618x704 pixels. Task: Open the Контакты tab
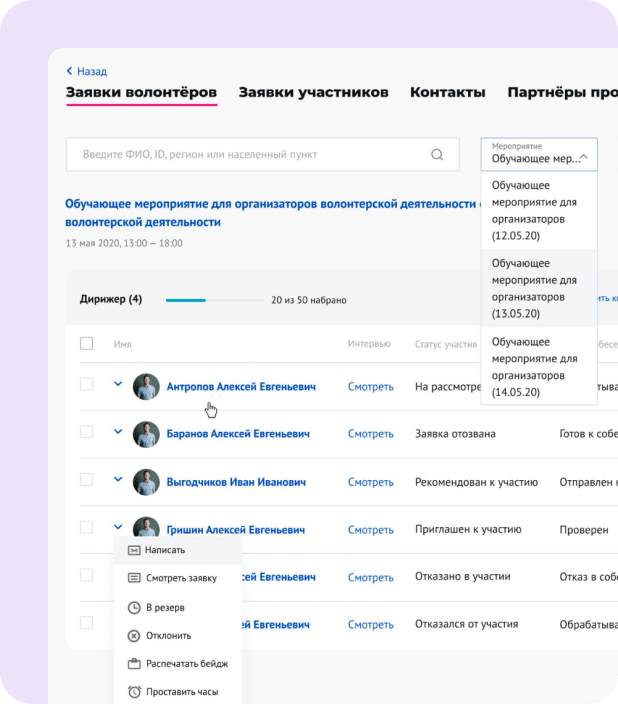(x=447, y=92)
